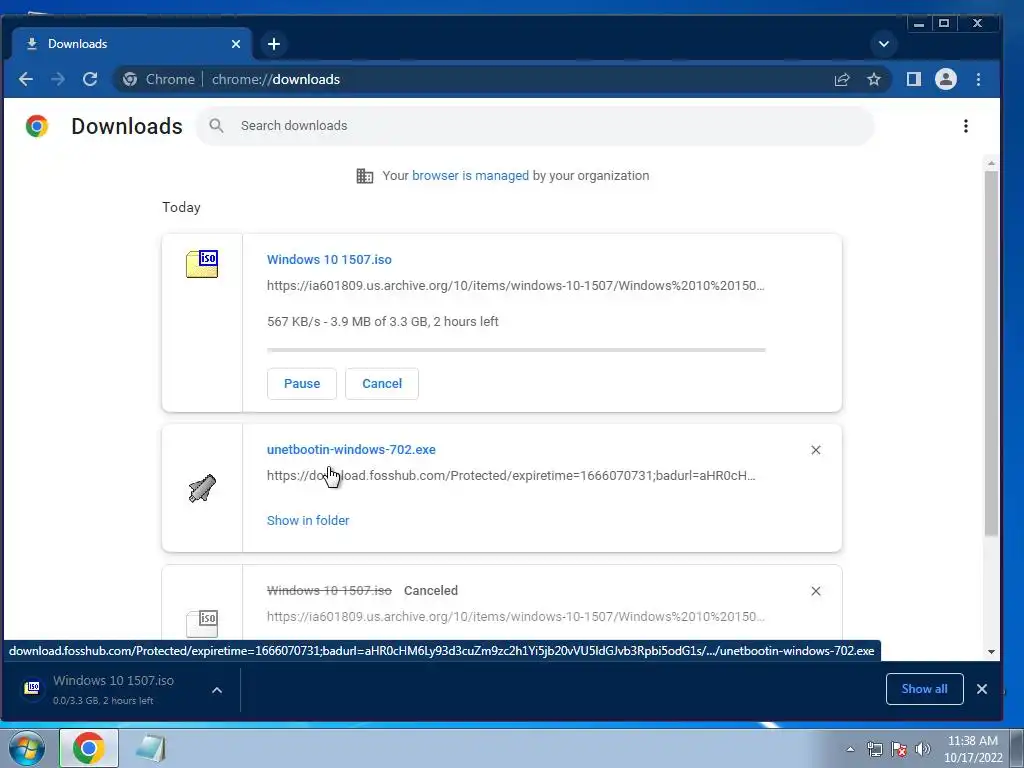Open the taskbar clock showing 11:38 AM

[973, 749]
